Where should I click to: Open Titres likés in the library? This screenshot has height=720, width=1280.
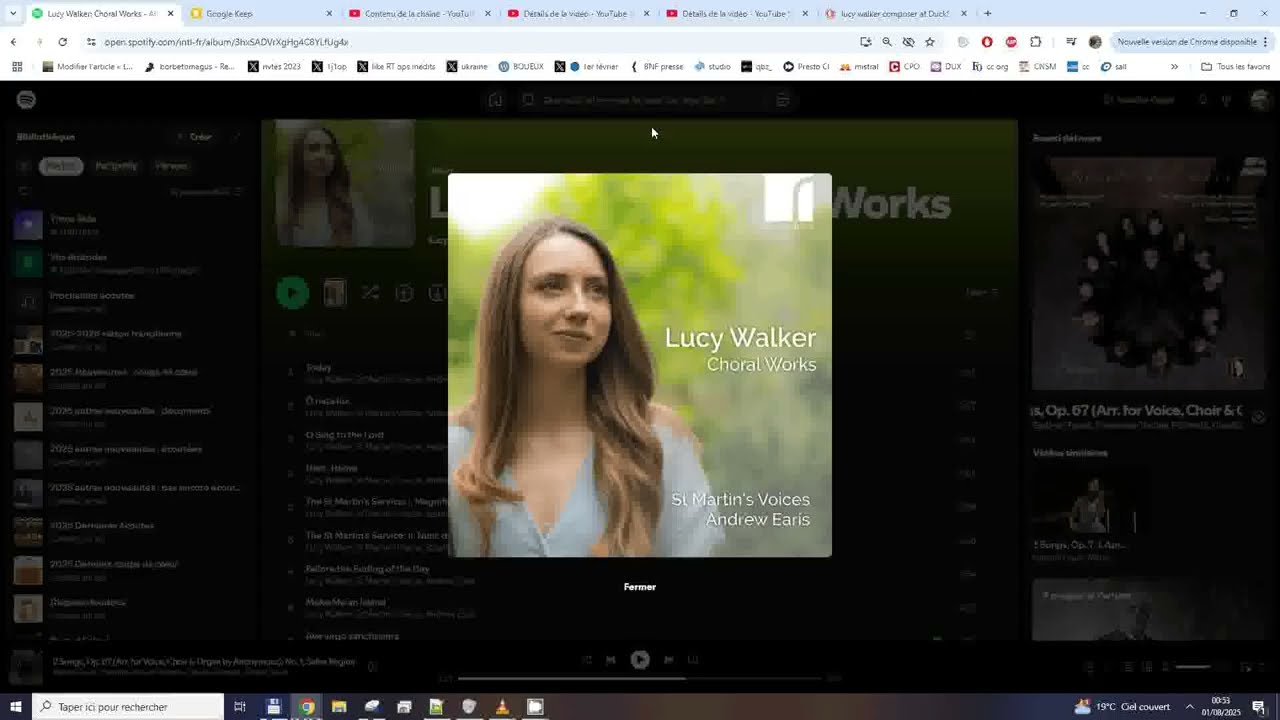coord(130,224)
